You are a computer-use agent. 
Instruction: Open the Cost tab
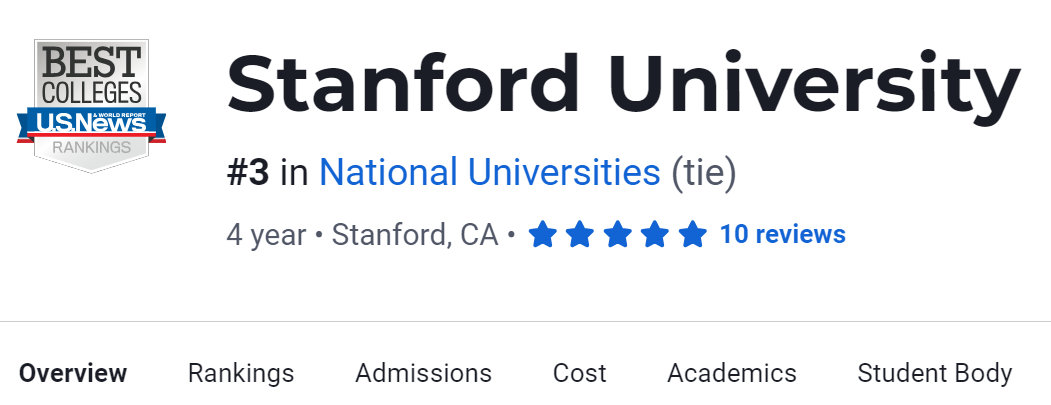pos(579,374)
